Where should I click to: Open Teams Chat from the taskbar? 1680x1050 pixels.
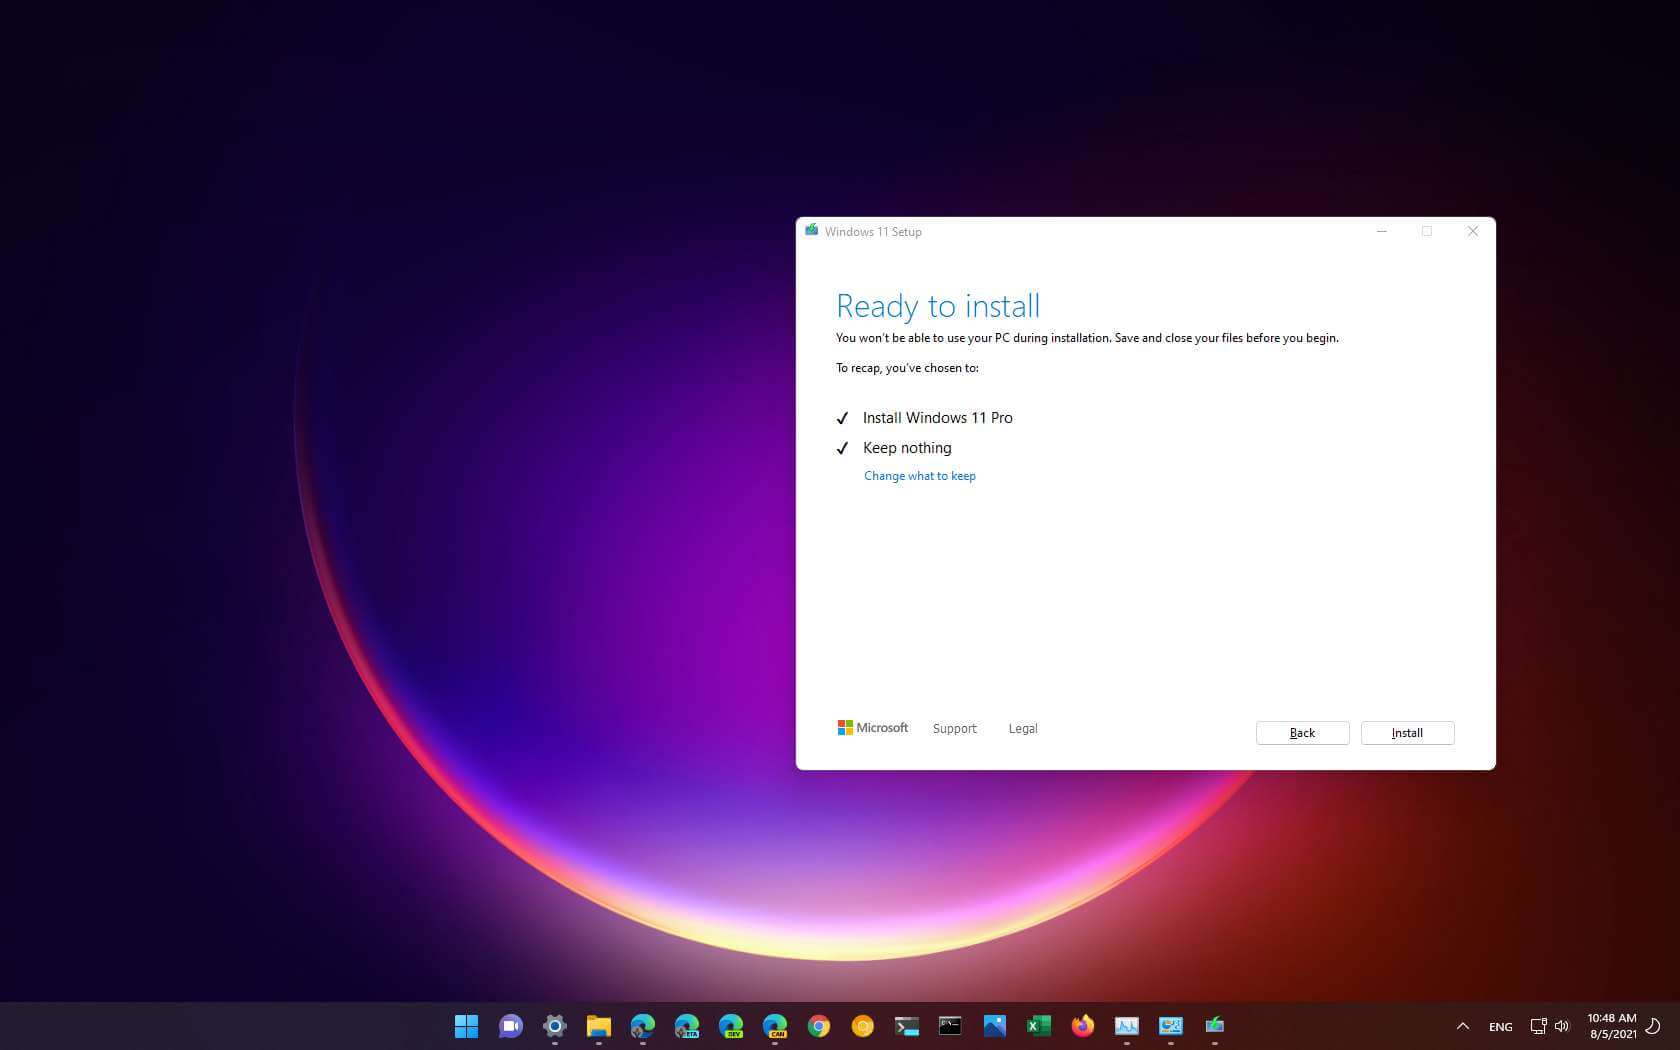[x=511, y=1026]
